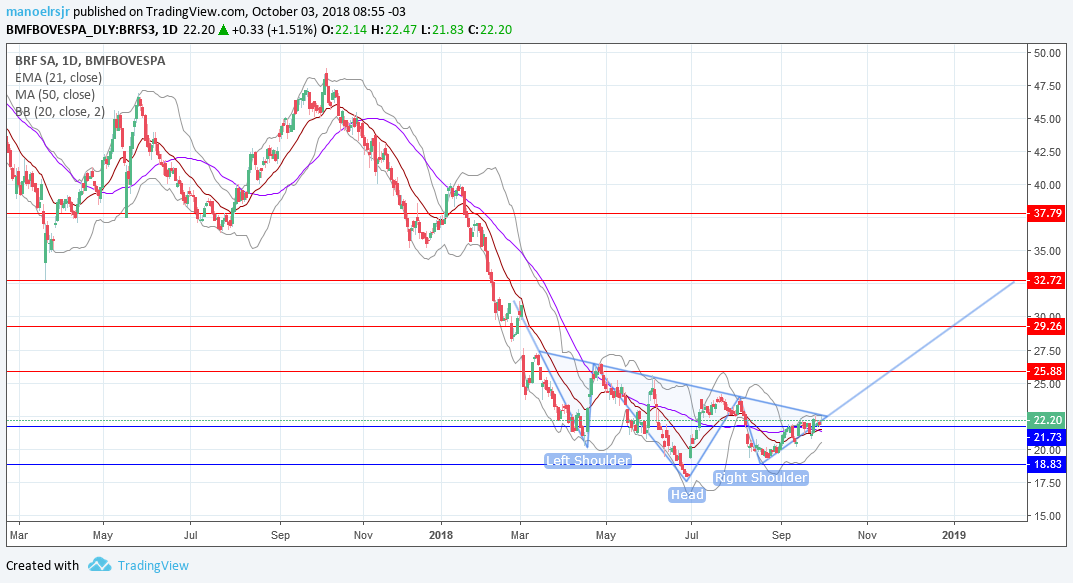Select the MA (50, close) indicator legend

55,94
